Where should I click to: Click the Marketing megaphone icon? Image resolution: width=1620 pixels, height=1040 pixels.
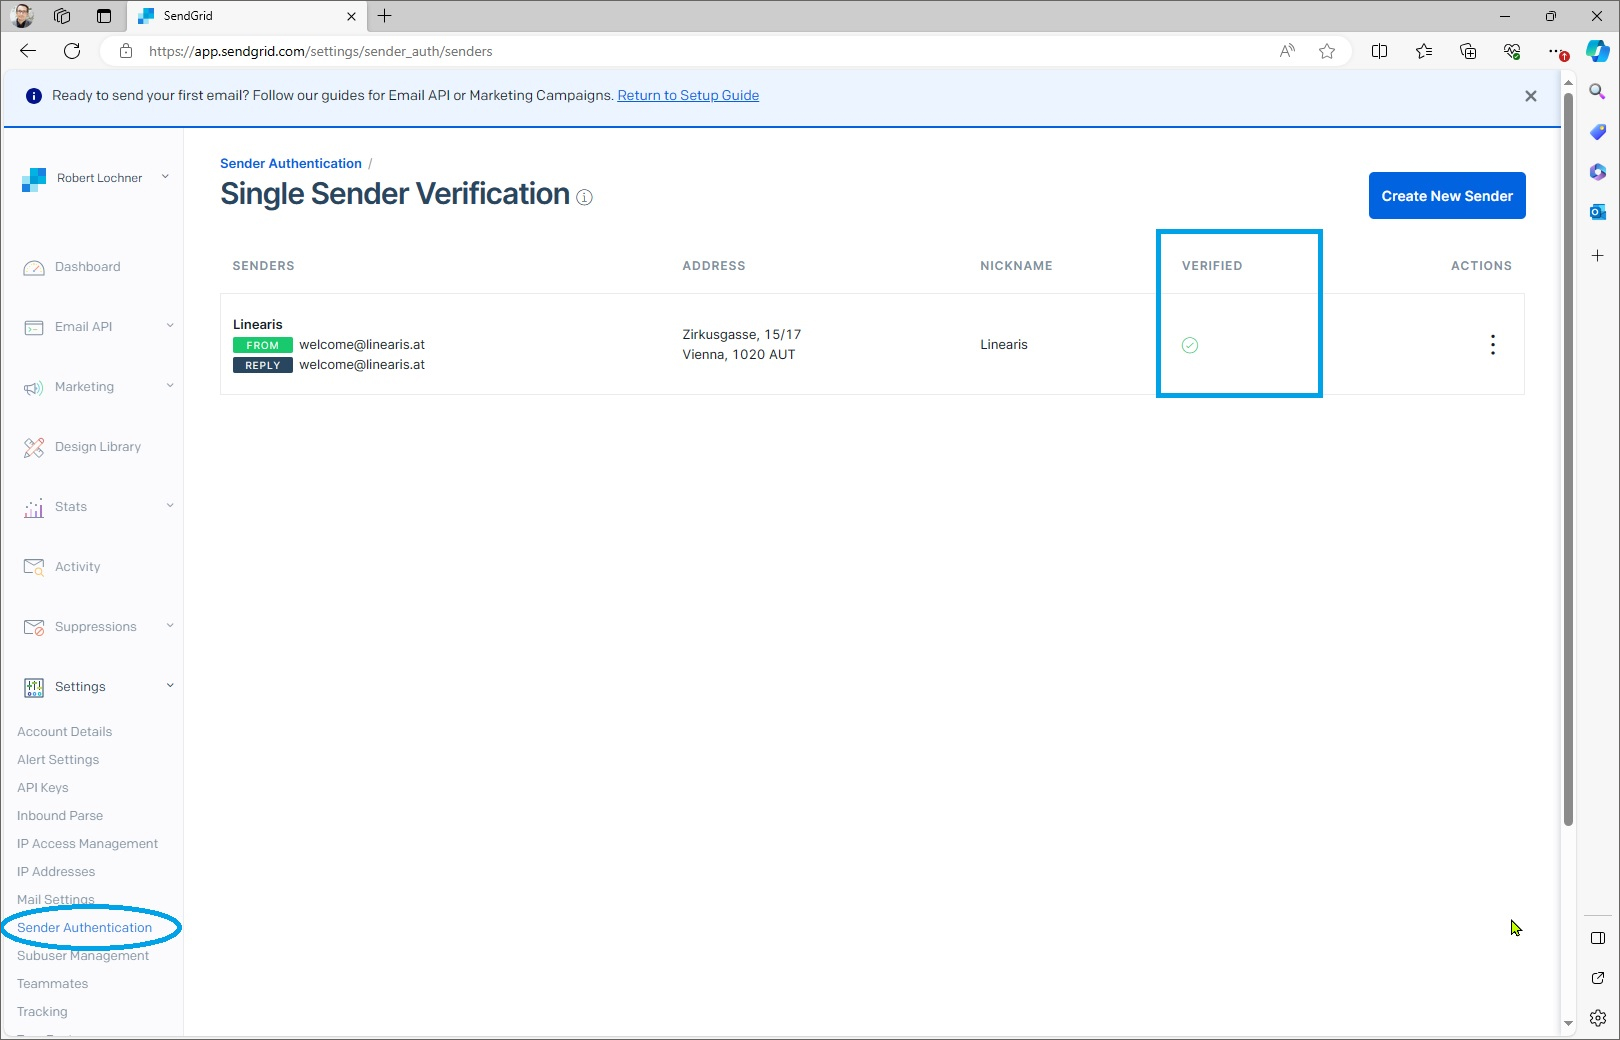tap(34, 387)
